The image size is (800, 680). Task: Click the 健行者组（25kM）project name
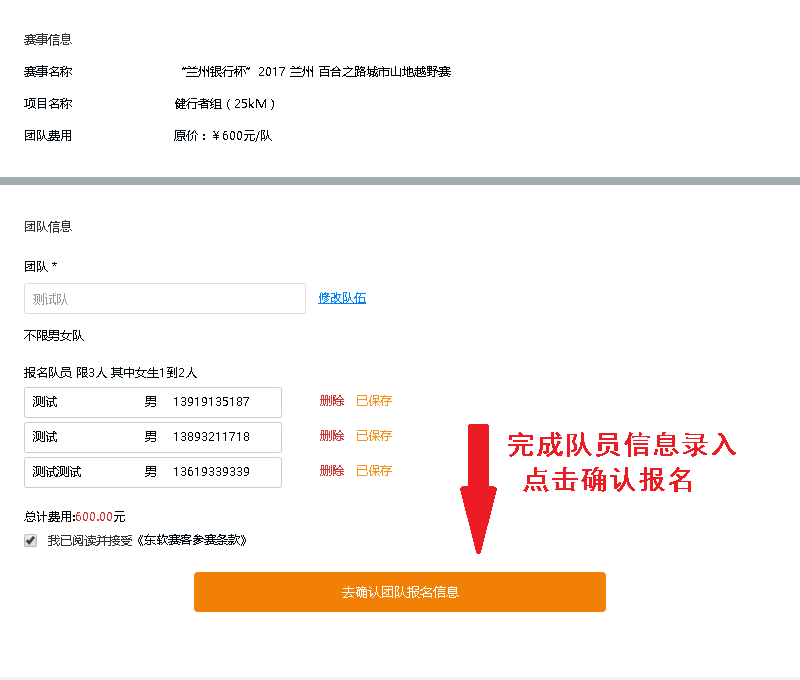224,104
